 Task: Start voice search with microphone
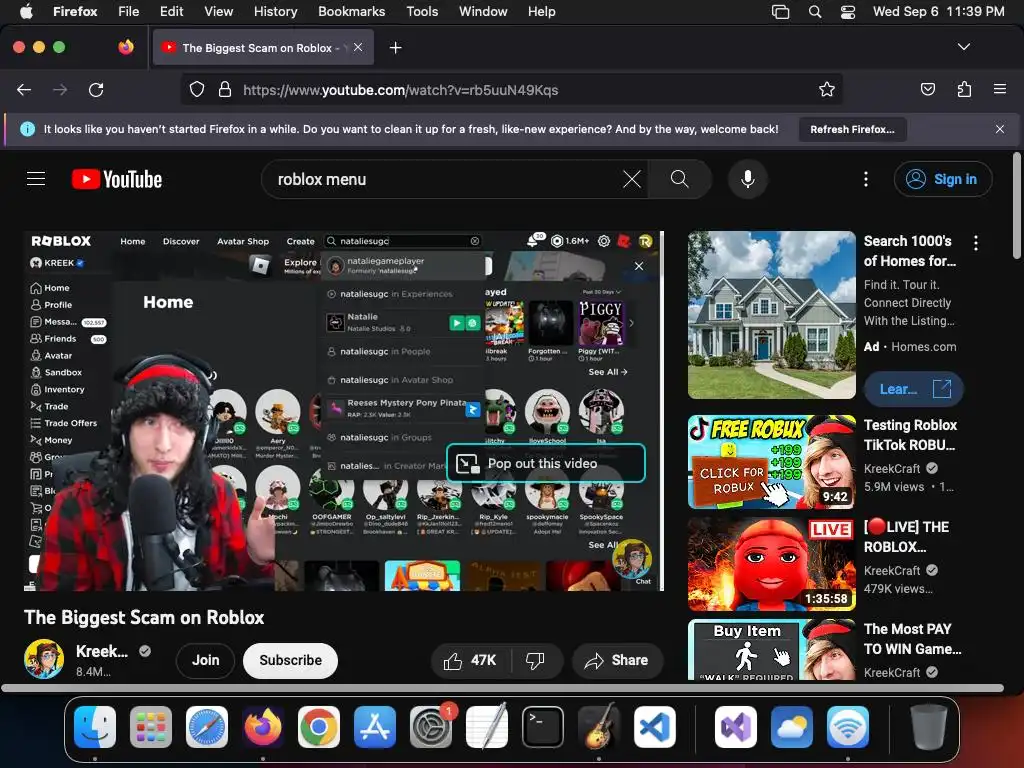748,179
